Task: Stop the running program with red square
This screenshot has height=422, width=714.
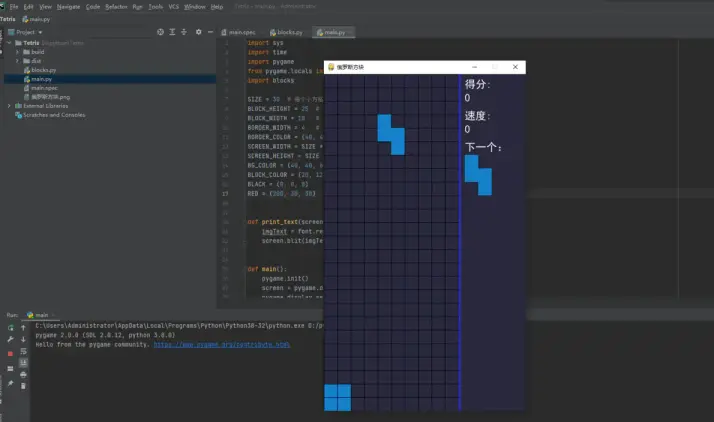Action: [10, 353]
